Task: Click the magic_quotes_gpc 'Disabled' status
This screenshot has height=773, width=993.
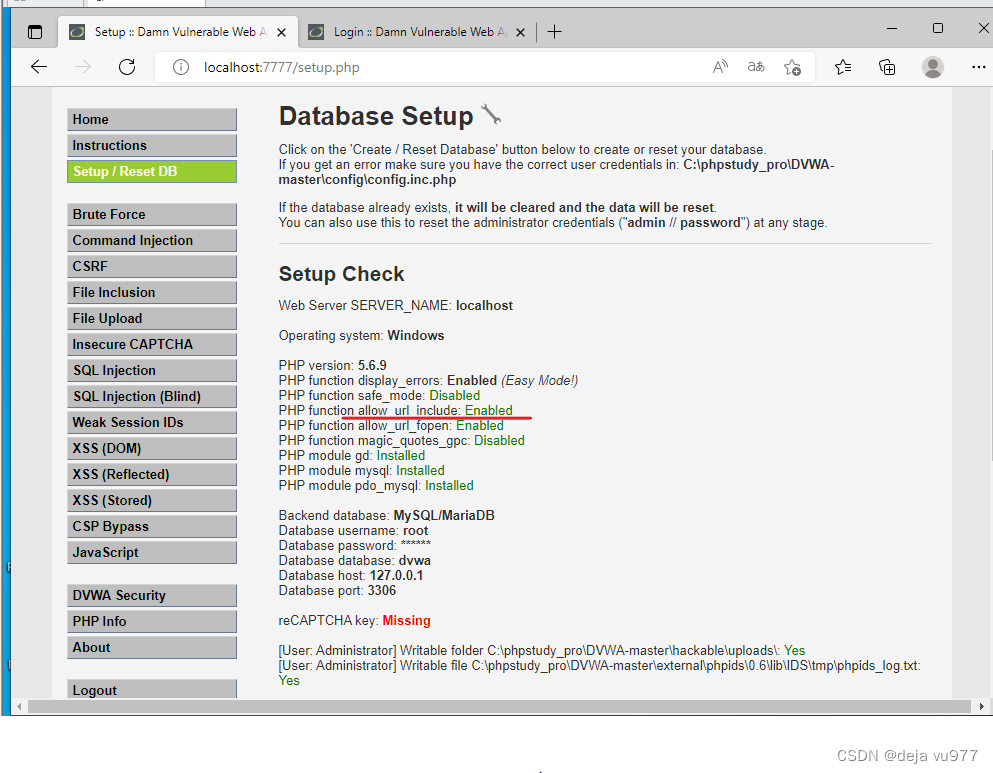Action: pyautogui.click(x=499, y=440)
